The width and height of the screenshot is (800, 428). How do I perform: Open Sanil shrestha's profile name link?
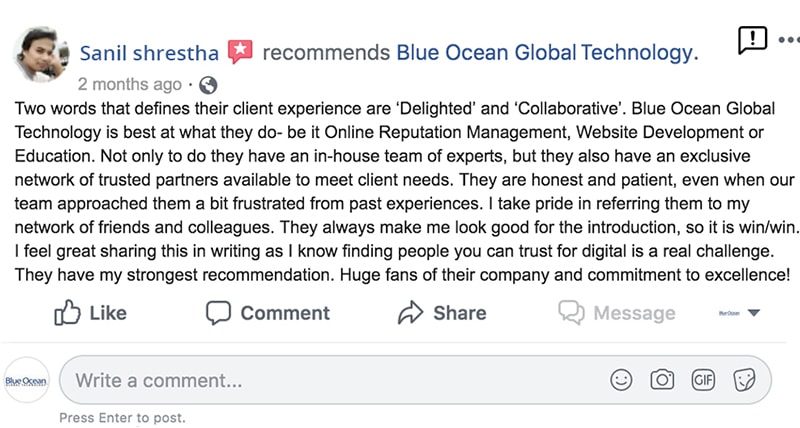[150, 52]
